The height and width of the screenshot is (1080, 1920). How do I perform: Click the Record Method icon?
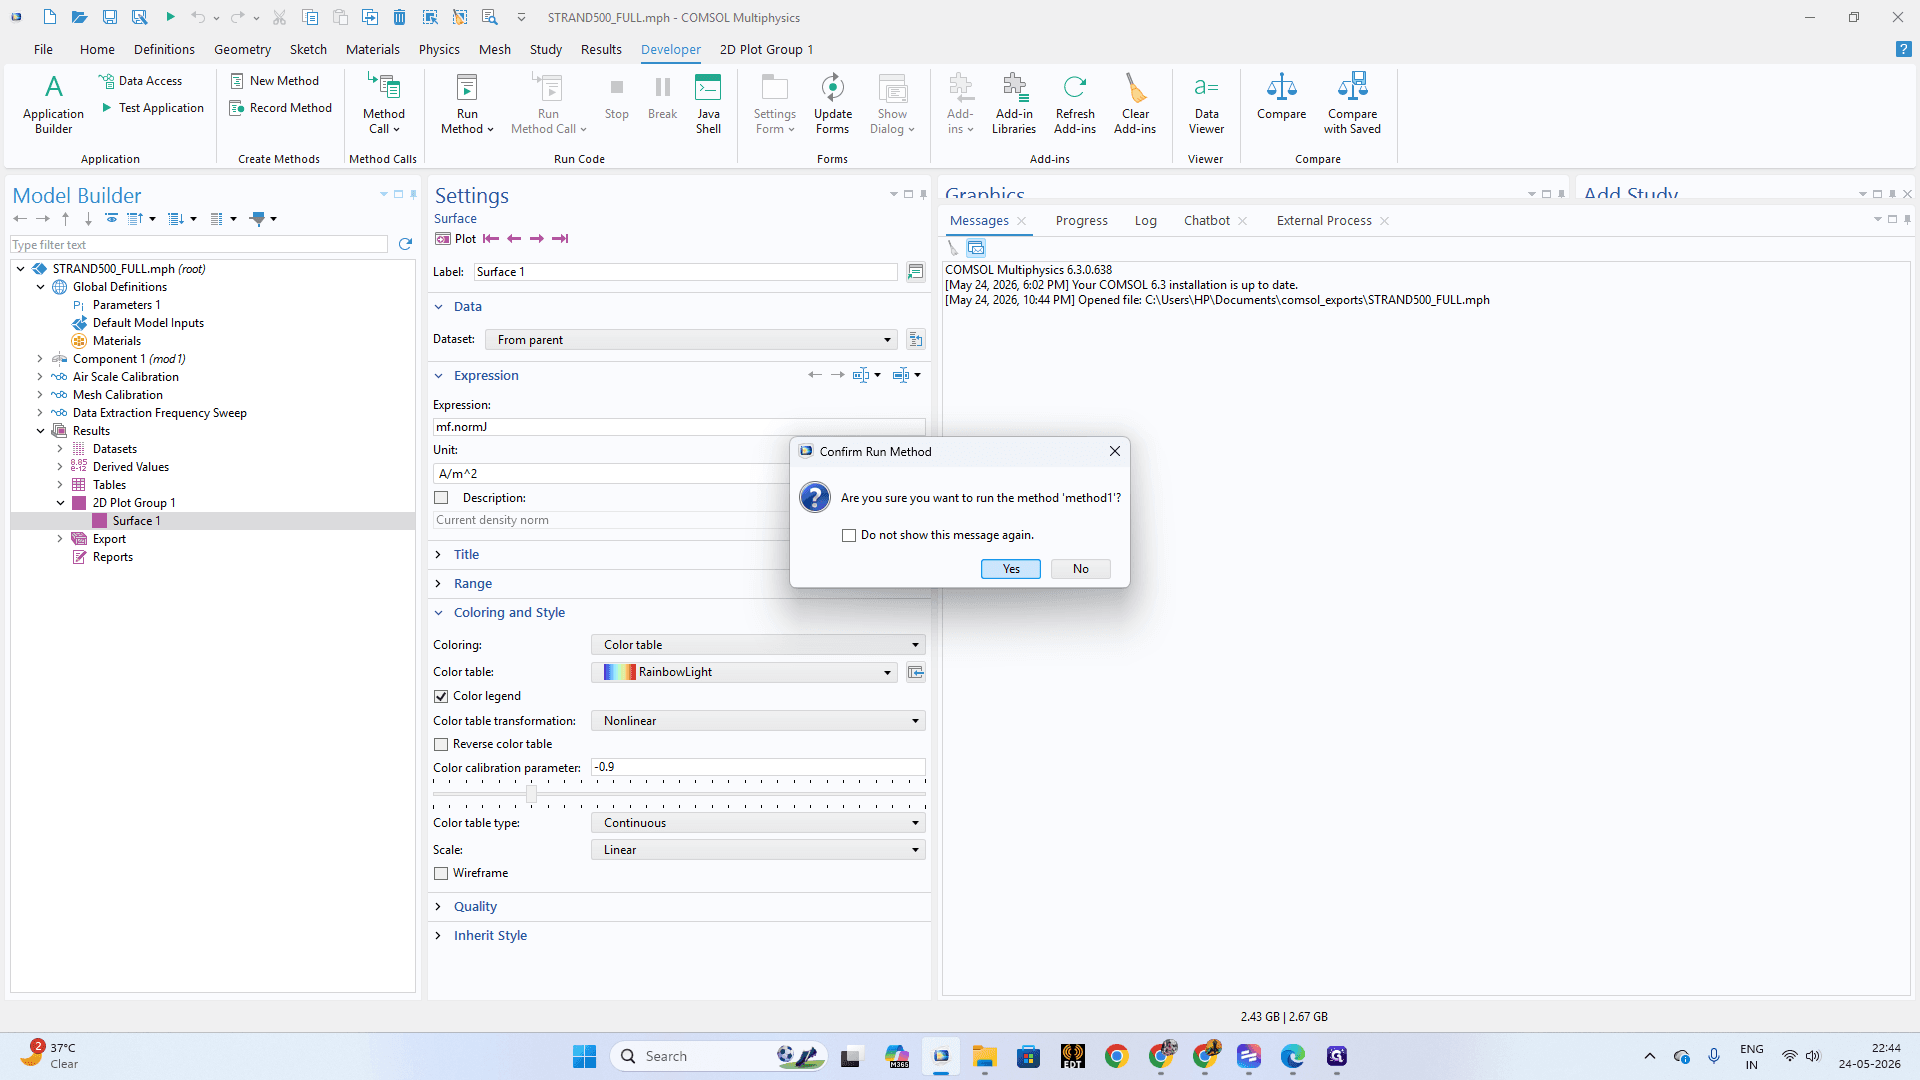pos(237,108)
